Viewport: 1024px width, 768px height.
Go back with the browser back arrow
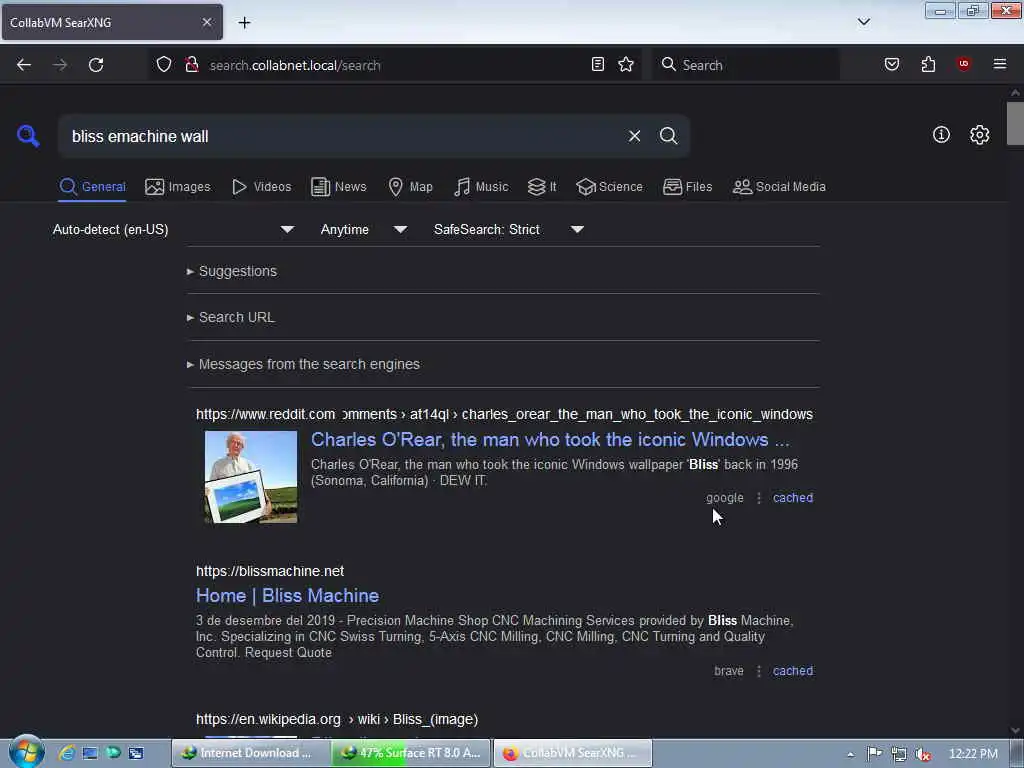pyautogui.click(x=24, y=65)
